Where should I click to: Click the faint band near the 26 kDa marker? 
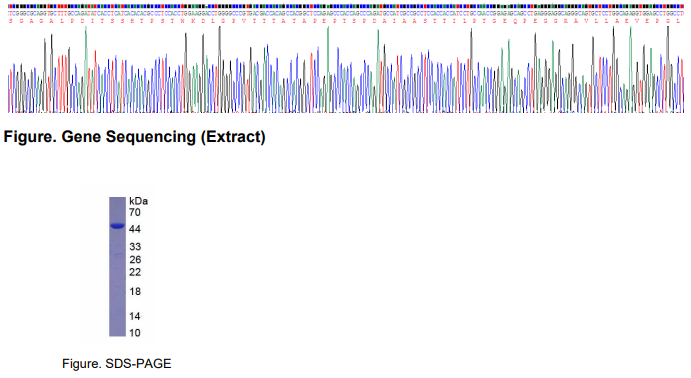click(x=117, y=255)
